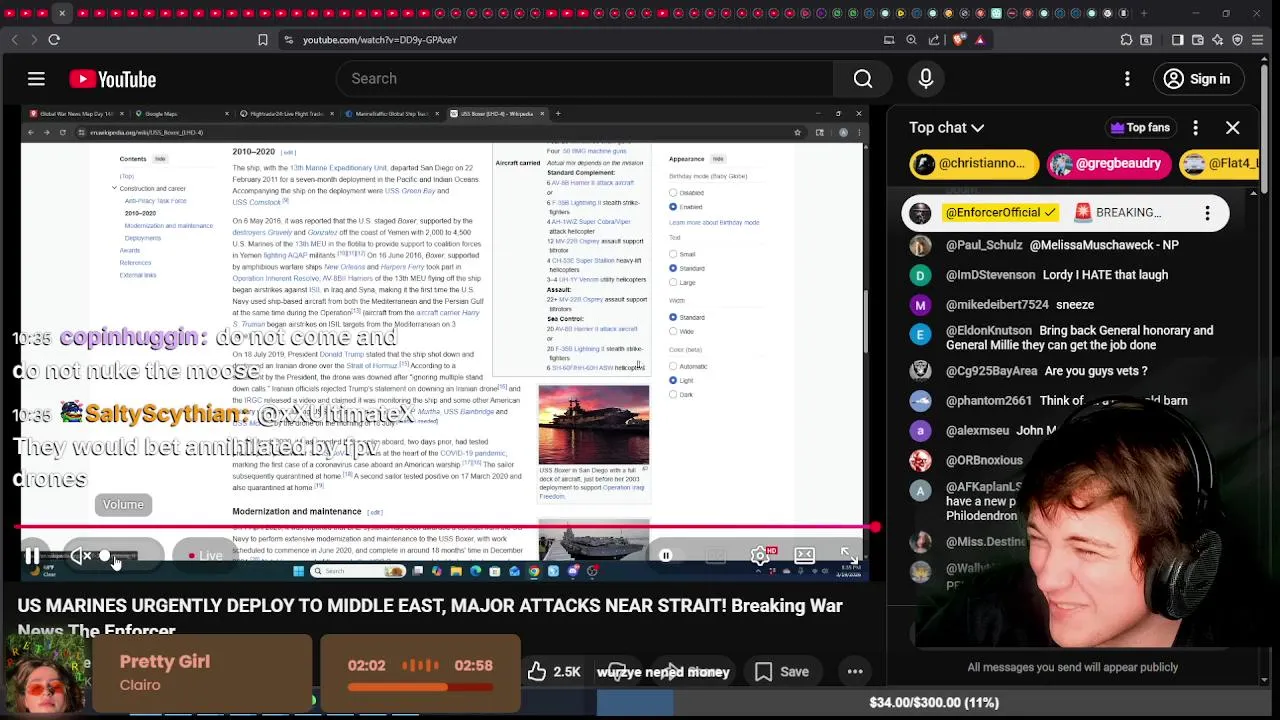This screenshot has width=1280, height=720.
Task: Open a new browser tab
Action: (x=1144, y=13)
